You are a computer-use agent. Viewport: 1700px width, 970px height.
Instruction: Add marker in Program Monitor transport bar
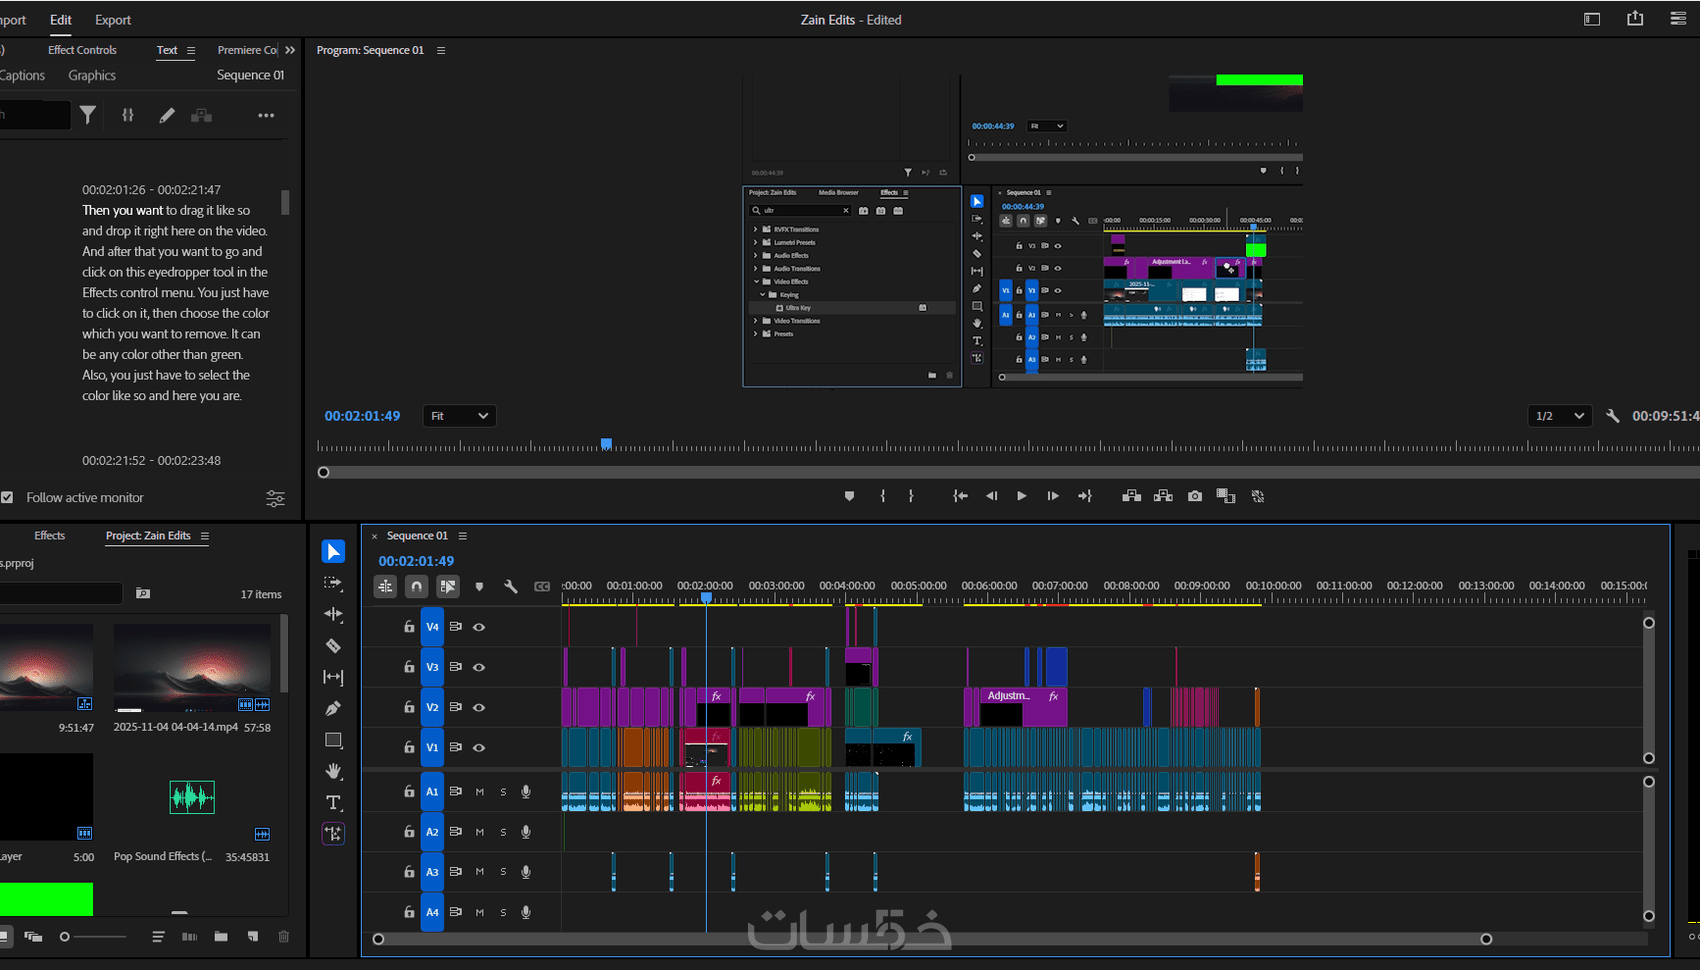click(849, 496)
